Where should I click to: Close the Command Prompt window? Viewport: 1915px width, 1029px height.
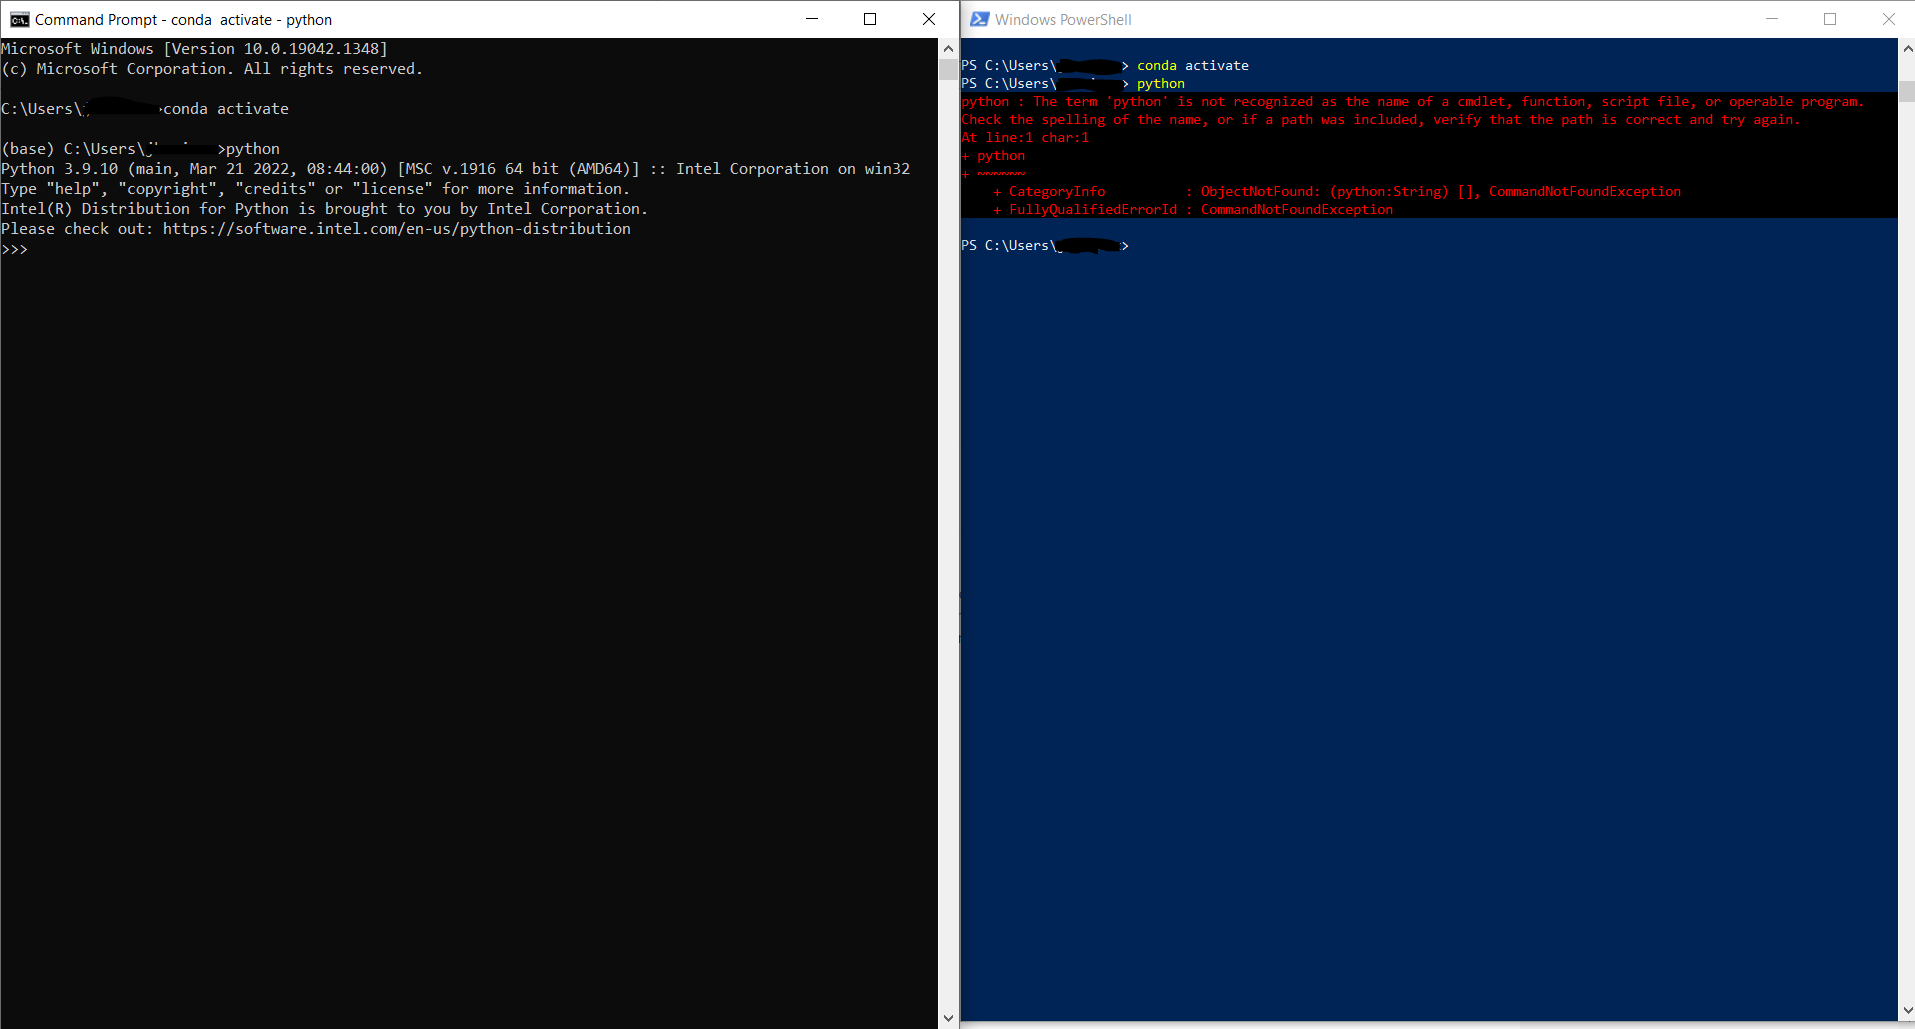coord(928,19)
